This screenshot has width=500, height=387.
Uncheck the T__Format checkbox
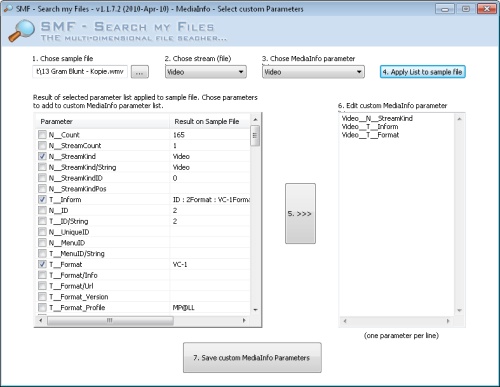tap(42, 264)
